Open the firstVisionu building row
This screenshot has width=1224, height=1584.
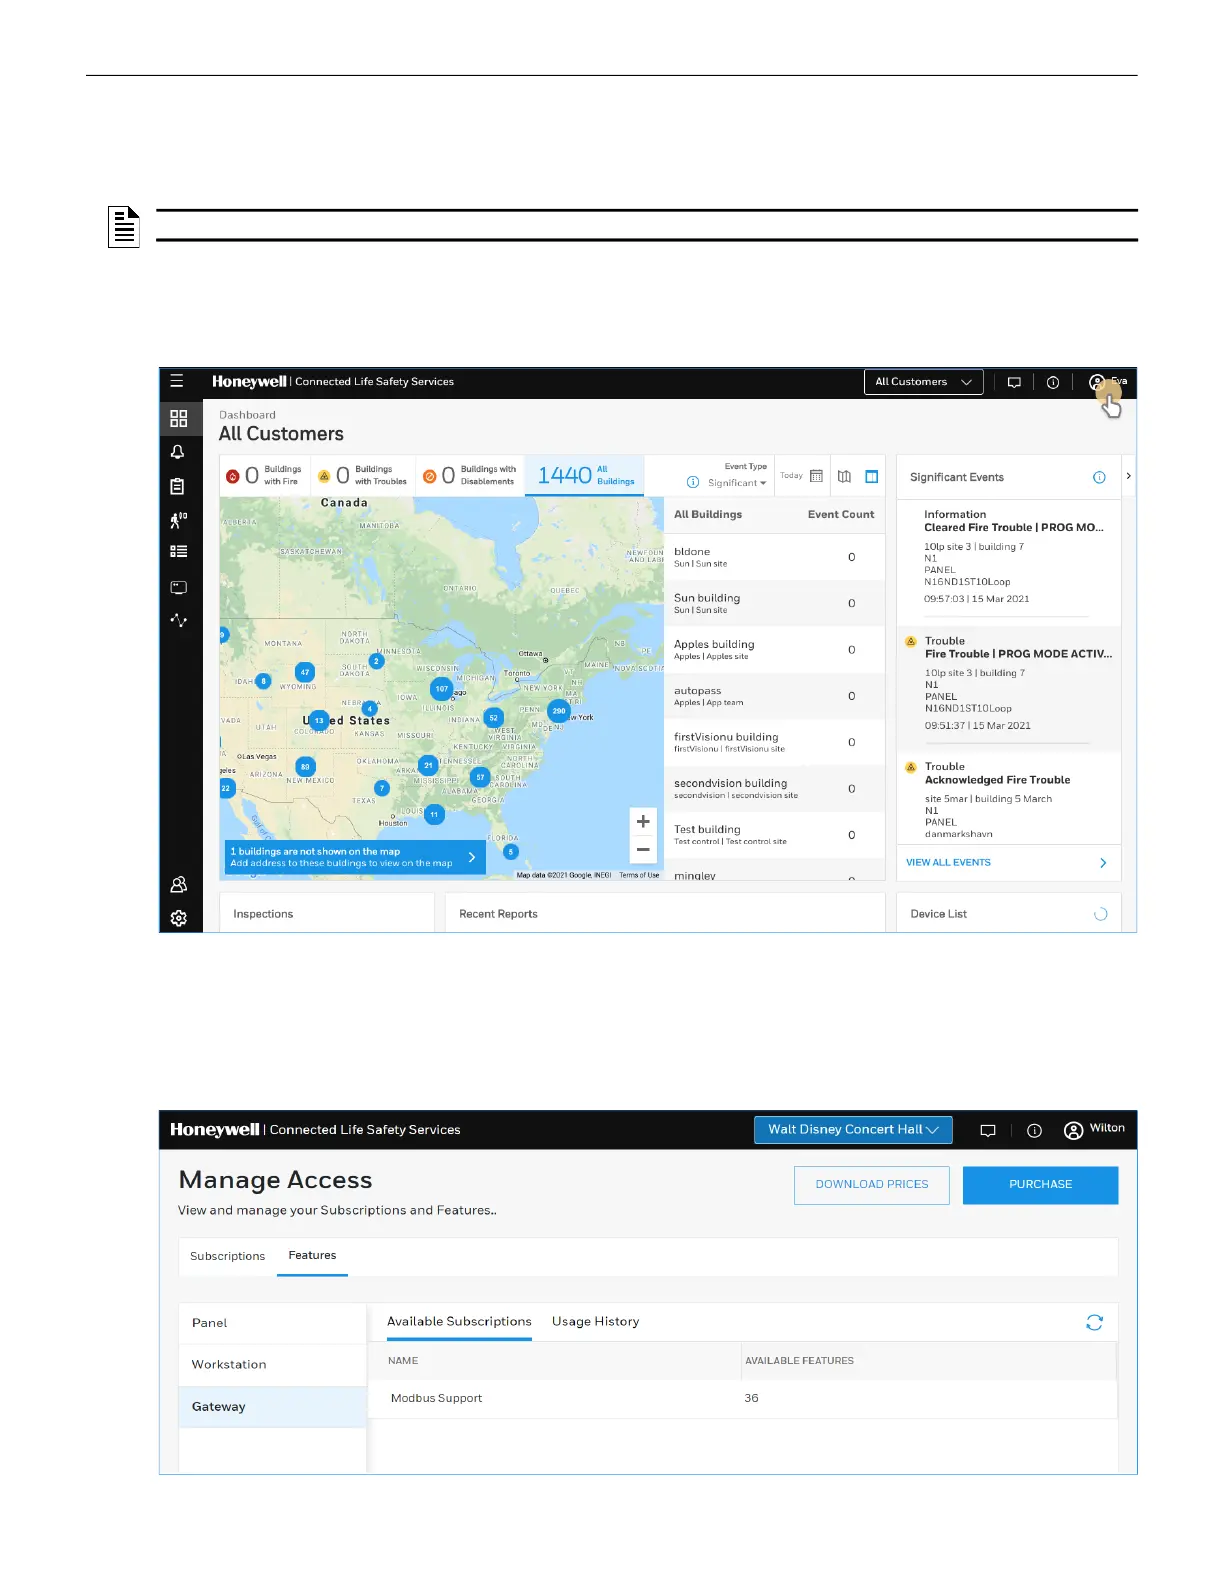(x=774, y=742)
